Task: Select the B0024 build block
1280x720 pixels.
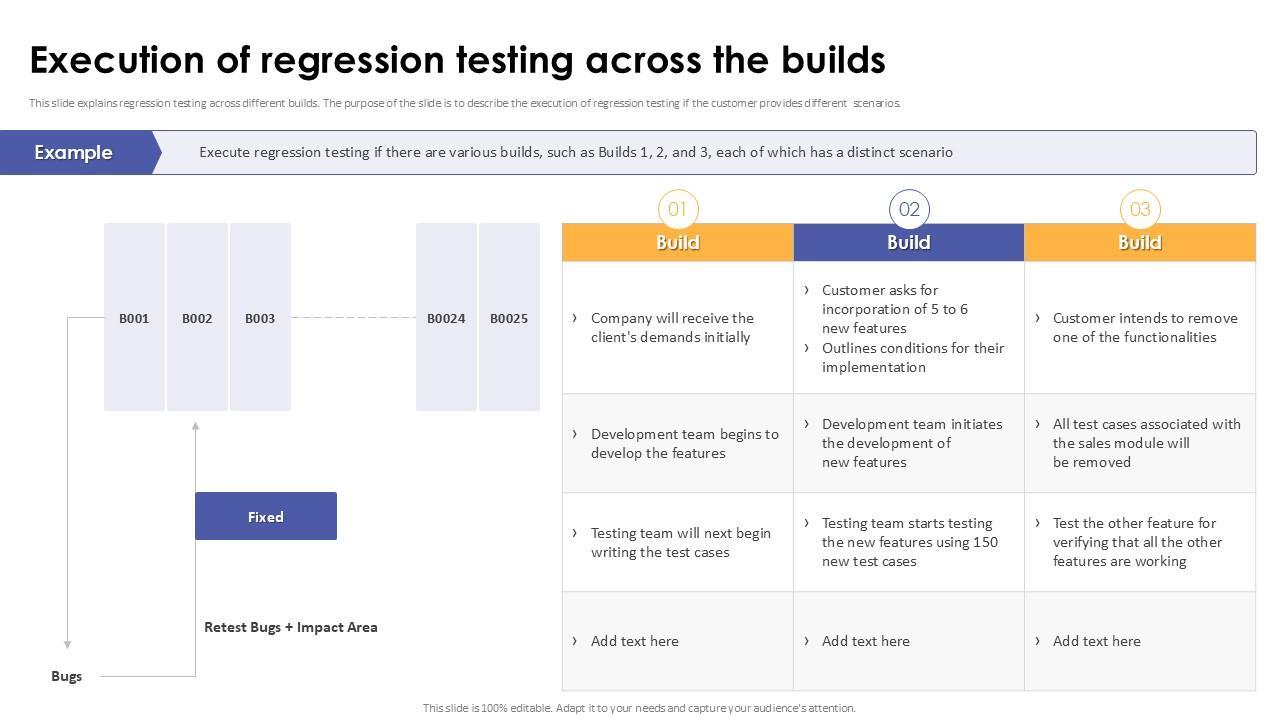Action: coord(446,317)
